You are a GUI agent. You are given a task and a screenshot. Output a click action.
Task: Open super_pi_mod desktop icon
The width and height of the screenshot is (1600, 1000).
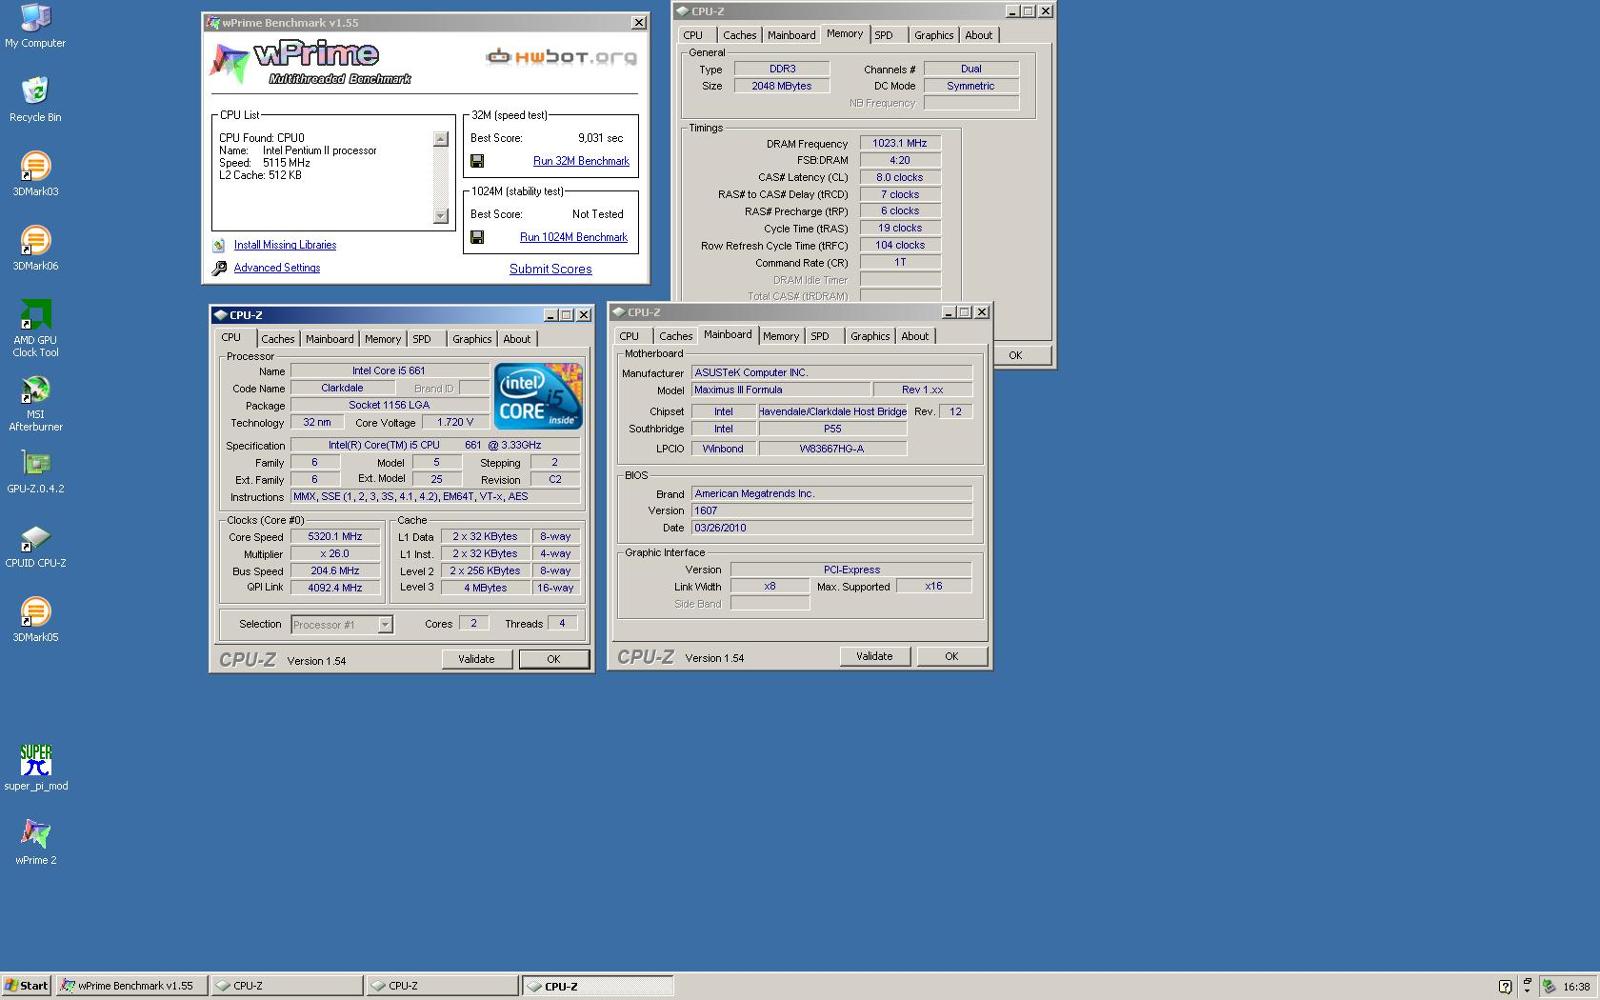click(35, 767)
